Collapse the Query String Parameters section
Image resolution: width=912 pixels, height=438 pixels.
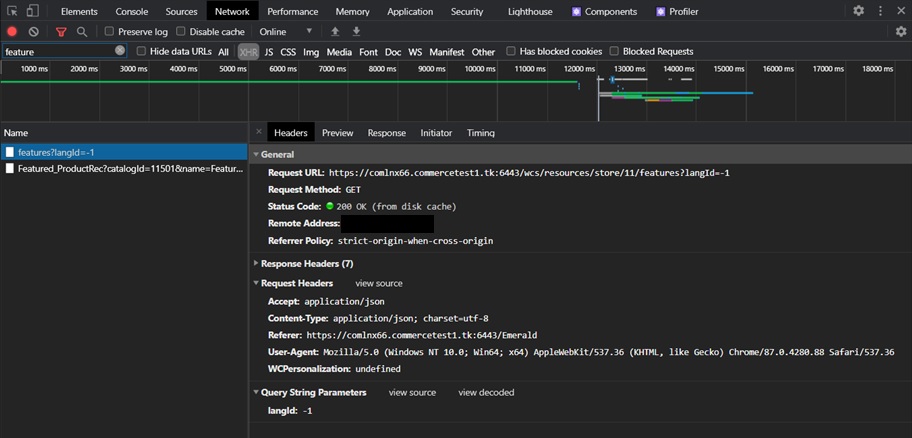click(313, 393)
